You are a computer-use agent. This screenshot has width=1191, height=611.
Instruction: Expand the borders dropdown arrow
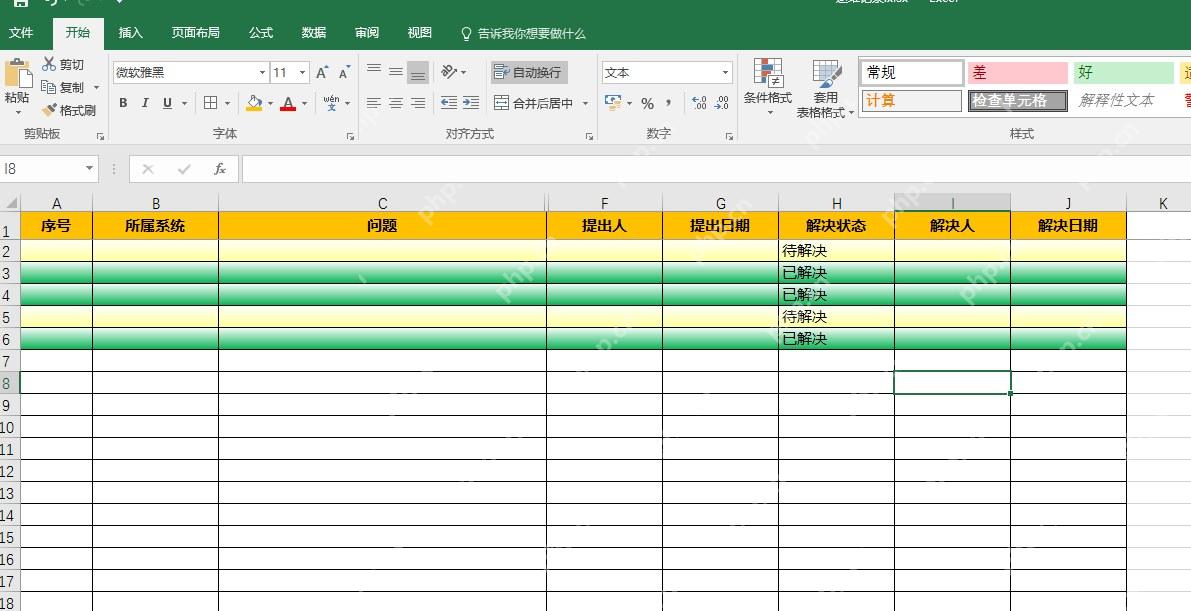[x=228, y=103]
